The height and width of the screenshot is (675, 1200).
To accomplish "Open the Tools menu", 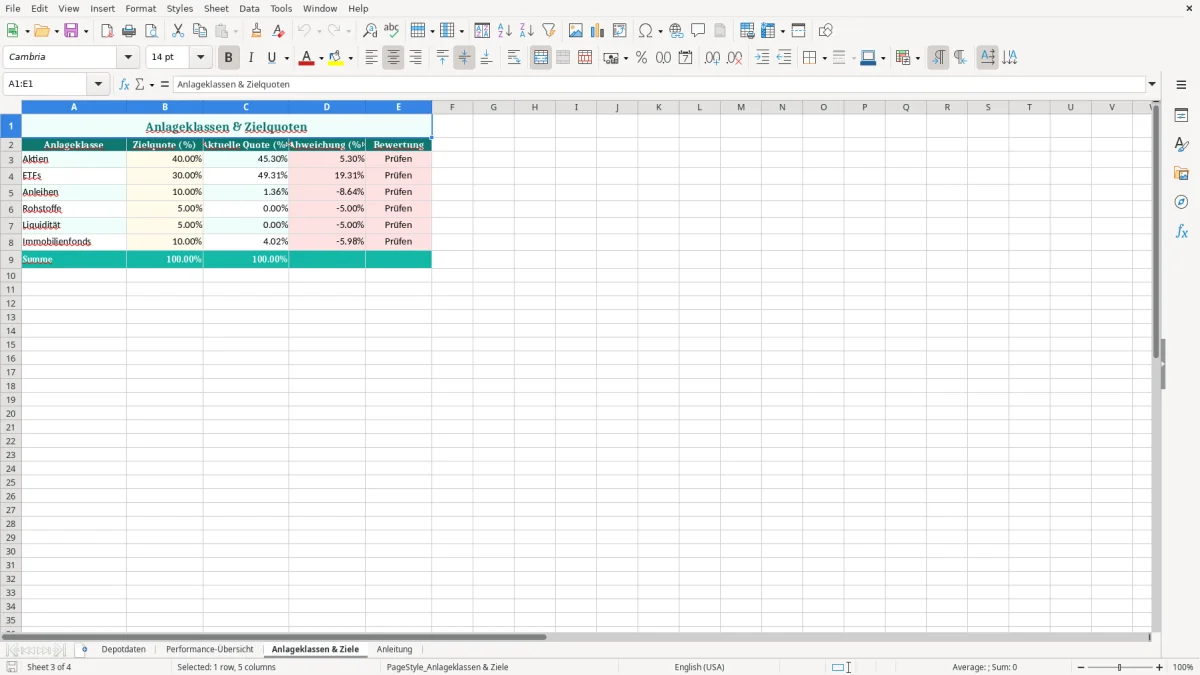I will [x=281, y=8].
